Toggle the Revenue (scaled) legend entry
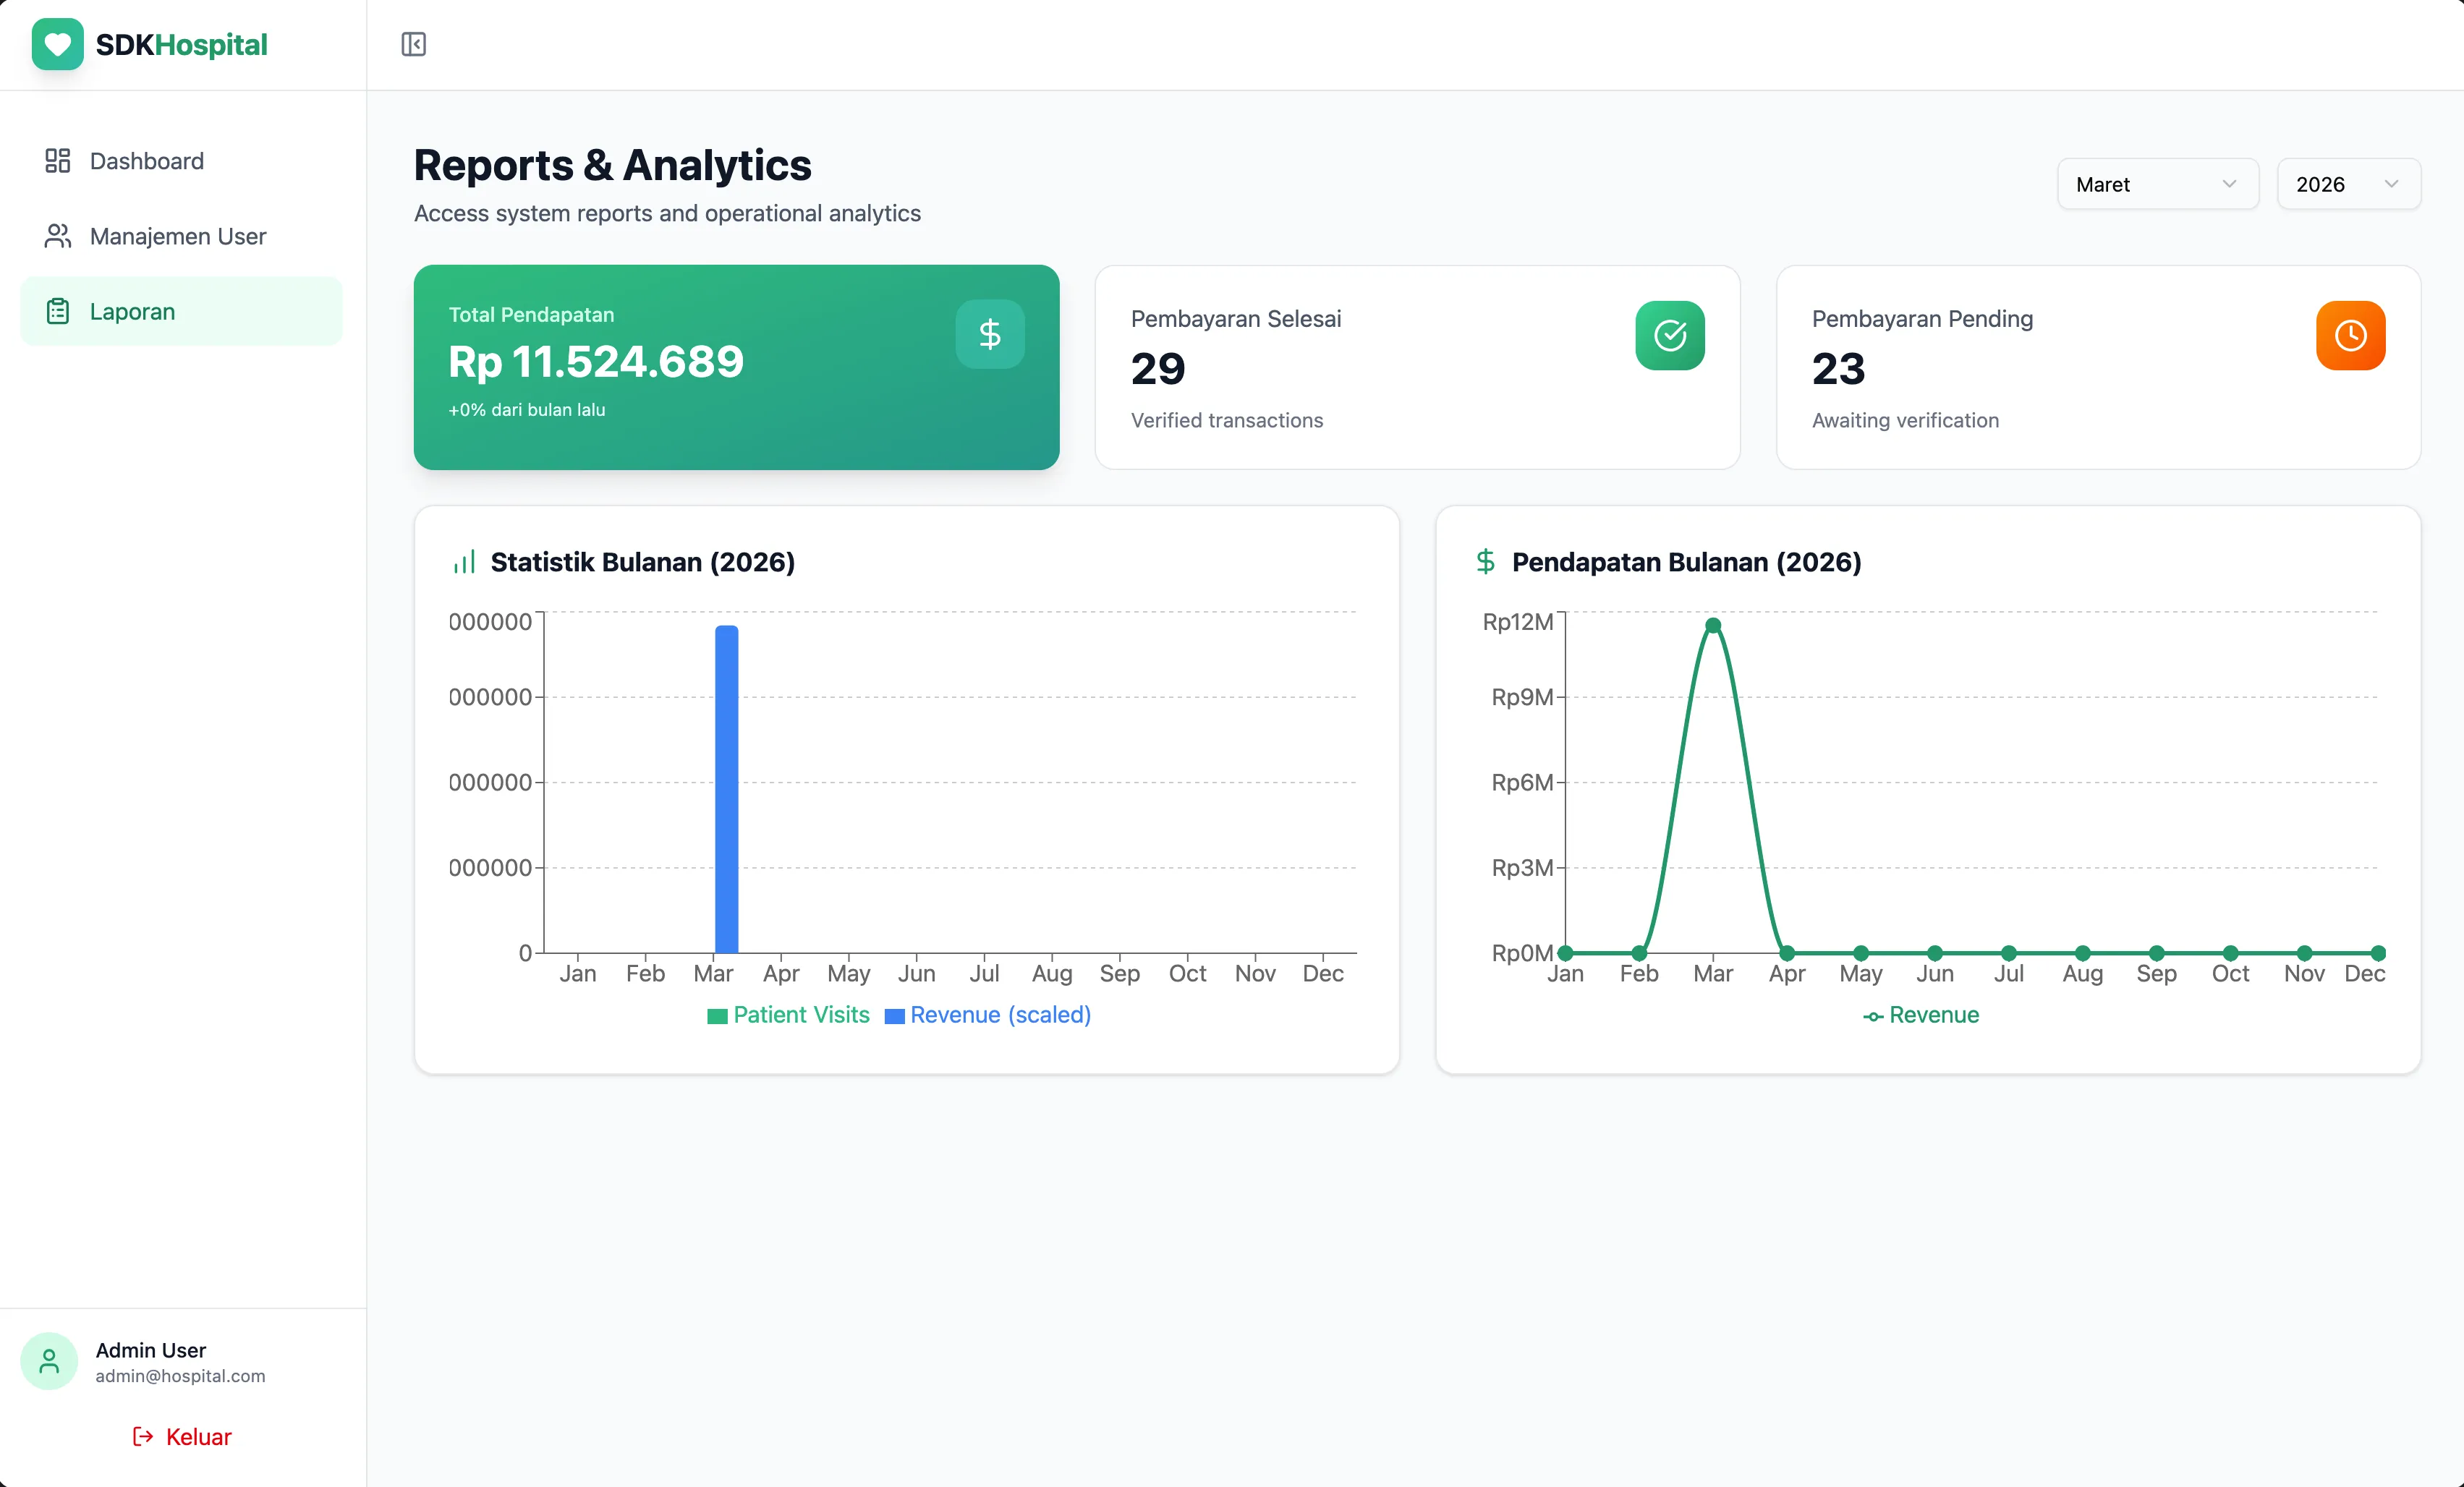Image resolution: width=2464 pixels, height=1487 pixels. (988, 1015)
